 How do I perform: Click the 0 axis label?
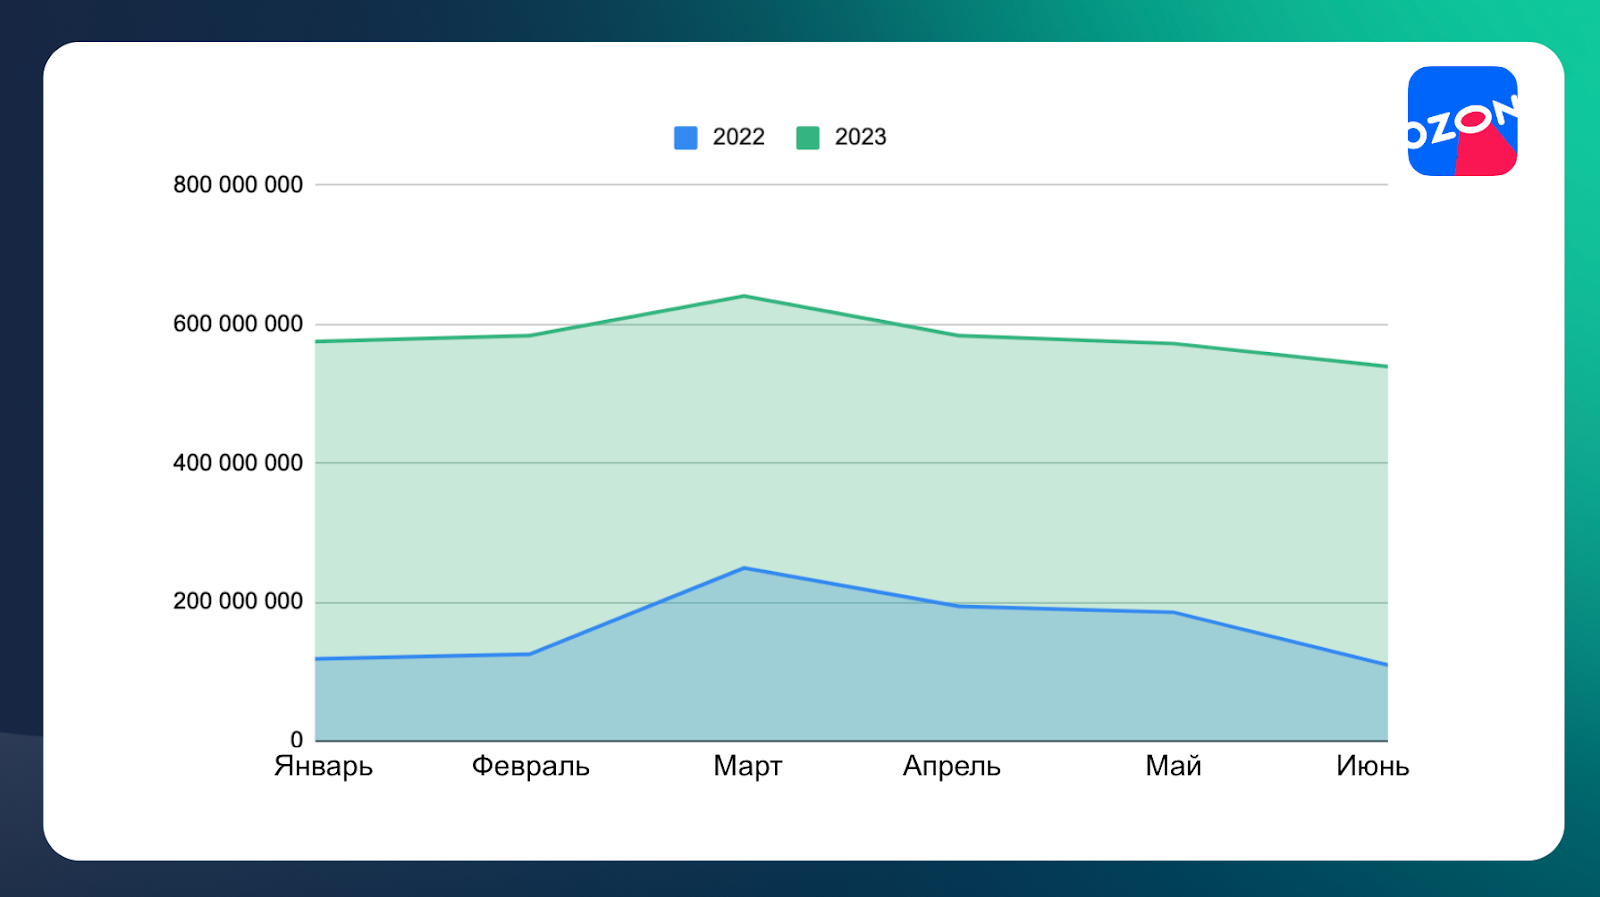point(297,740)
